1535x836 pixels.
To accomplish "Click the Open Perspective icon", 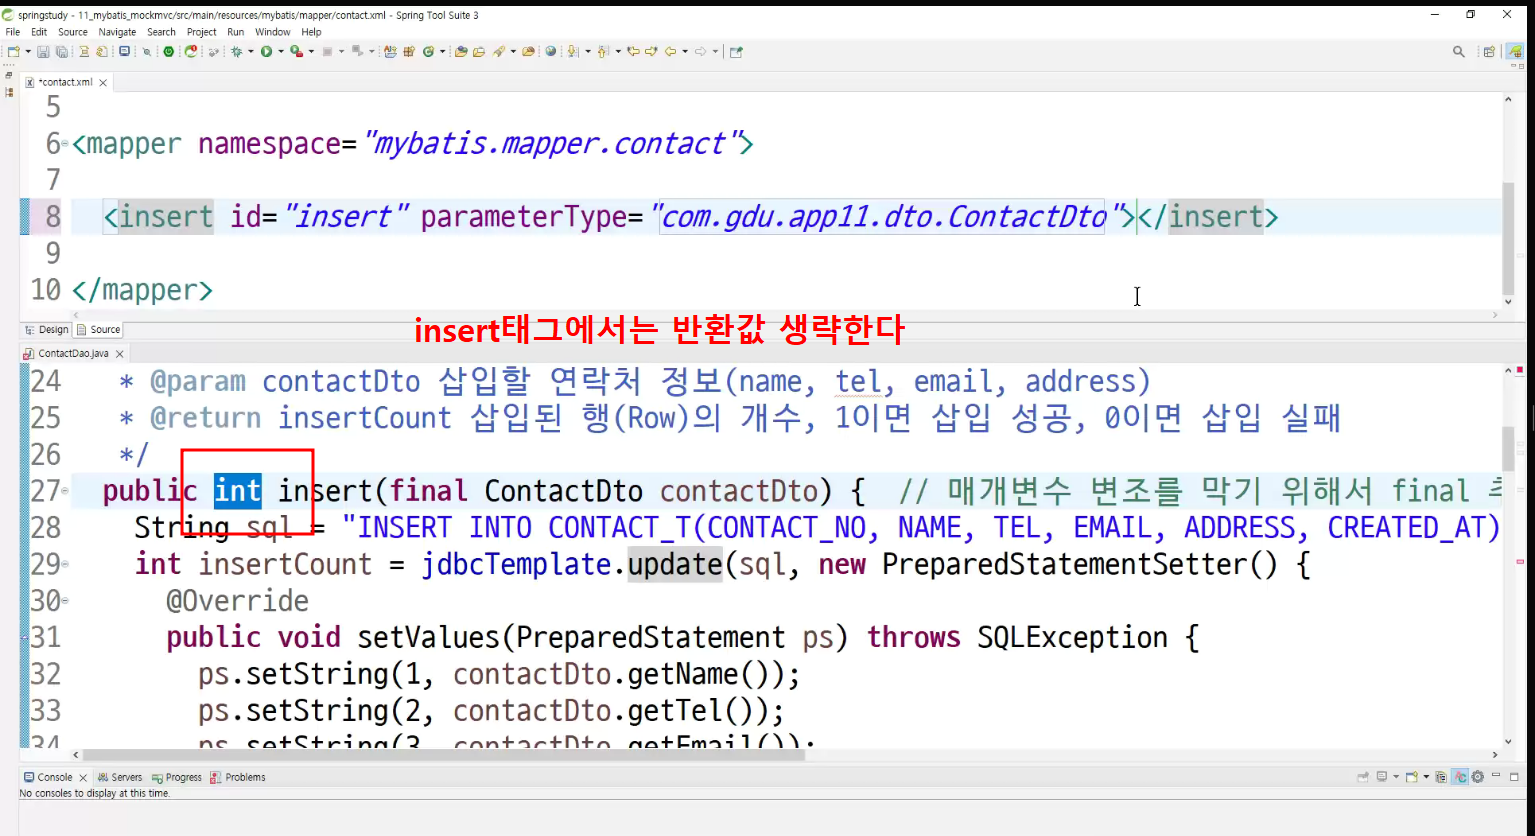I will (x=1489, y=52).
